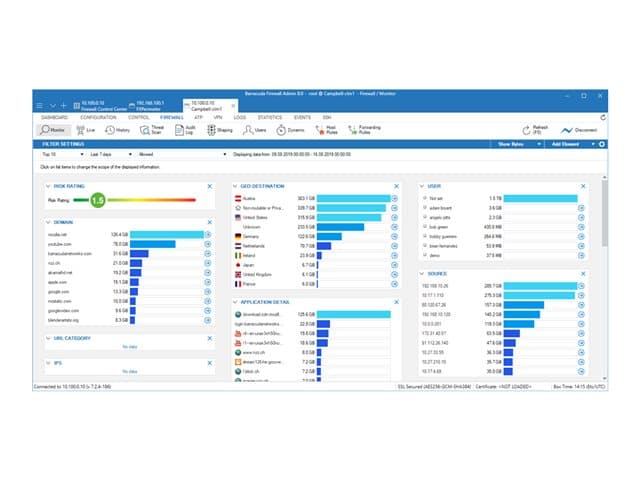Click the vertical scrollbar on the right
Screen dimensions: 640x480
(604, 213)
